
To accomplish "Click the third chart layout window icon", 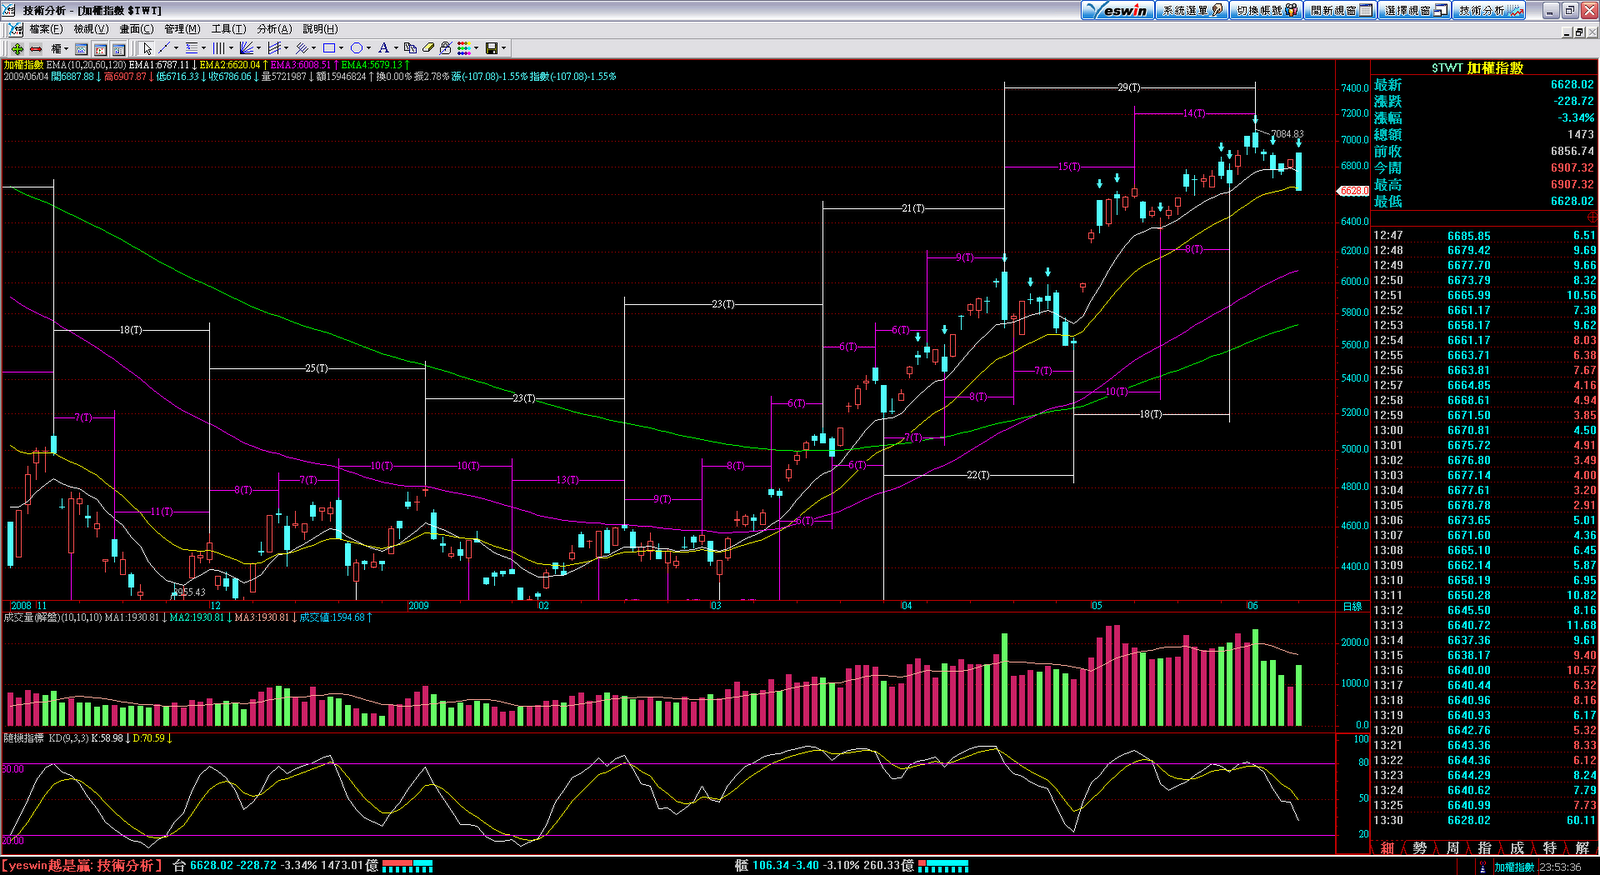I will 118,48.
